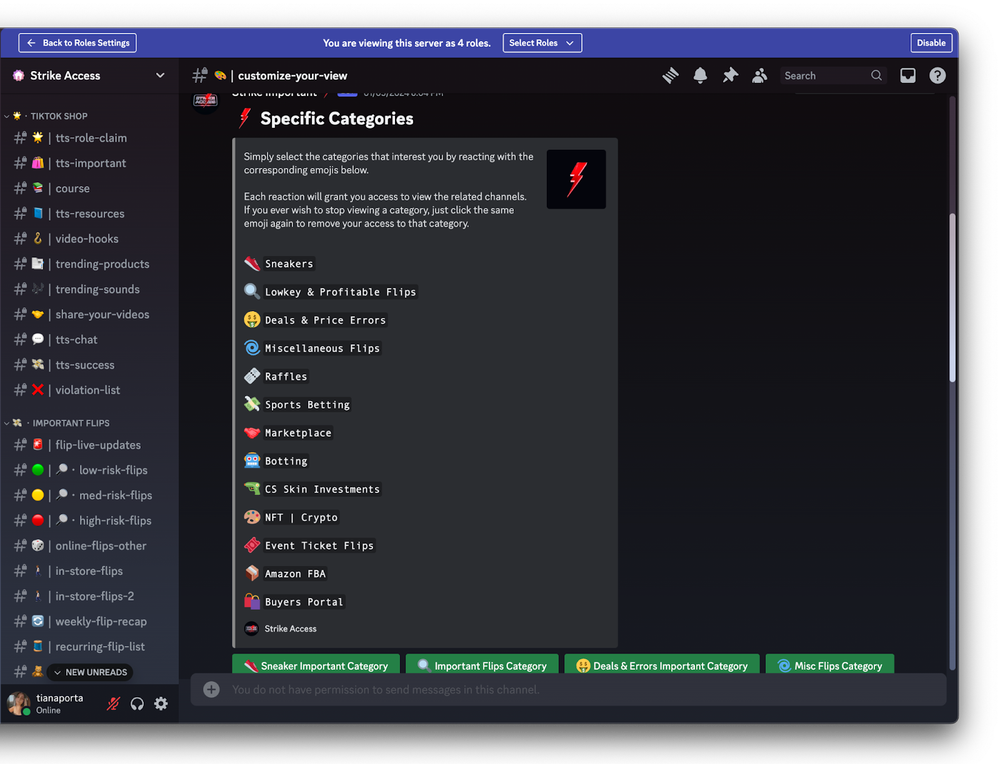1000x764 pixels.
Task: Collapse the IMPORTANT FLIPS category
Action: pyautogui.click(x=70, y=423)
